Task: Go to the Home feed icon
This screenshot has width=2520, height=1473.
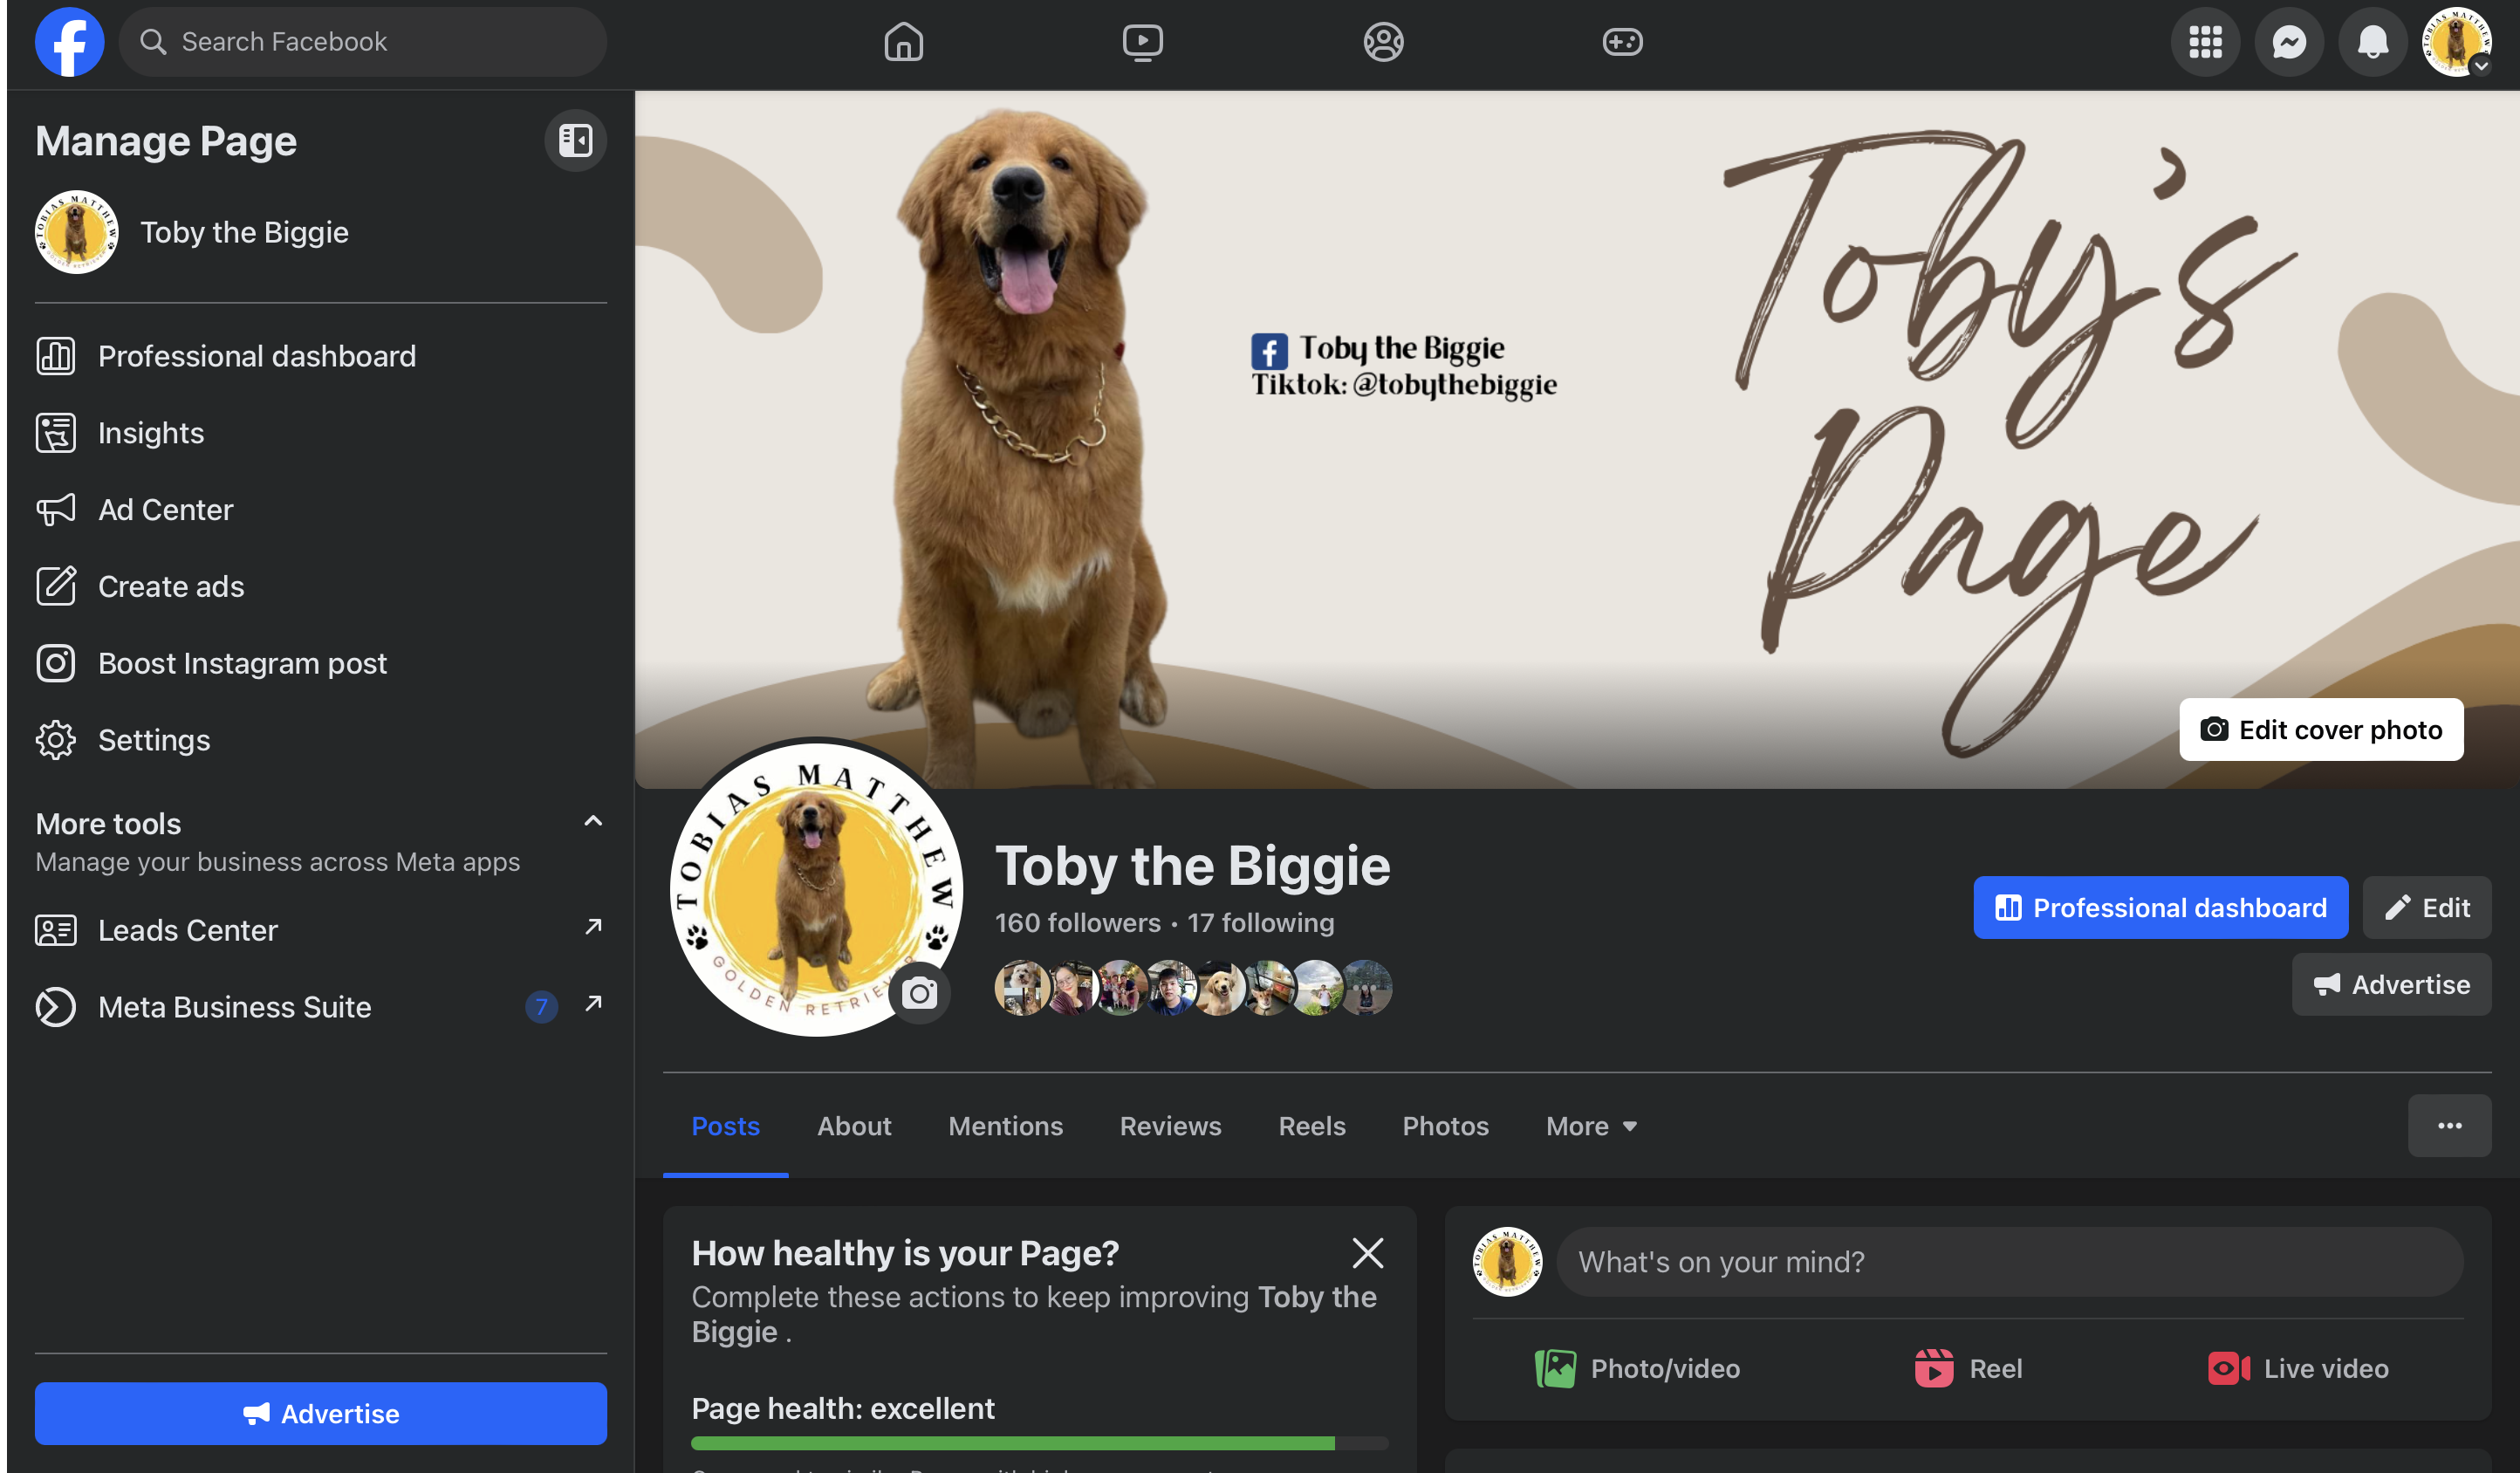Action: (x=903, y=42)
